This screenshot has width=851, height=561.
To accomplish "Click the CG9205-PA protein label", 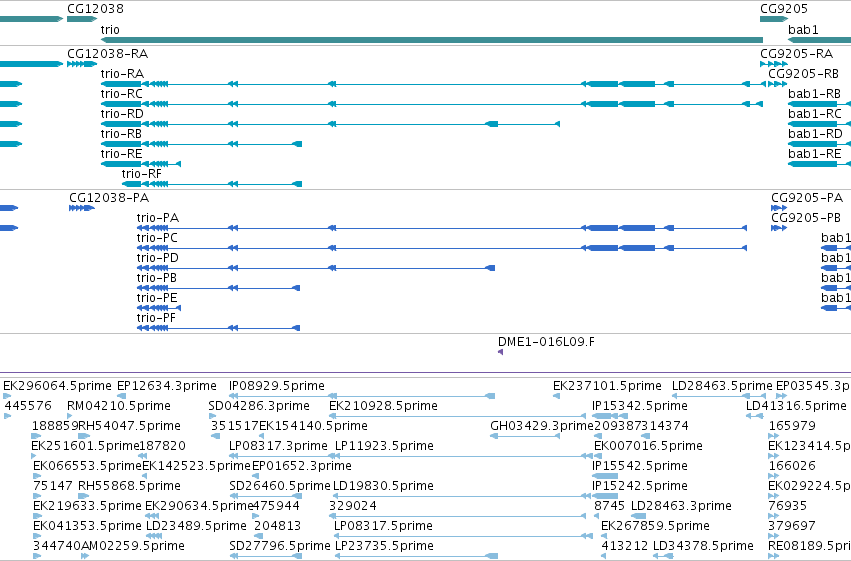I will tap(807, 198).
